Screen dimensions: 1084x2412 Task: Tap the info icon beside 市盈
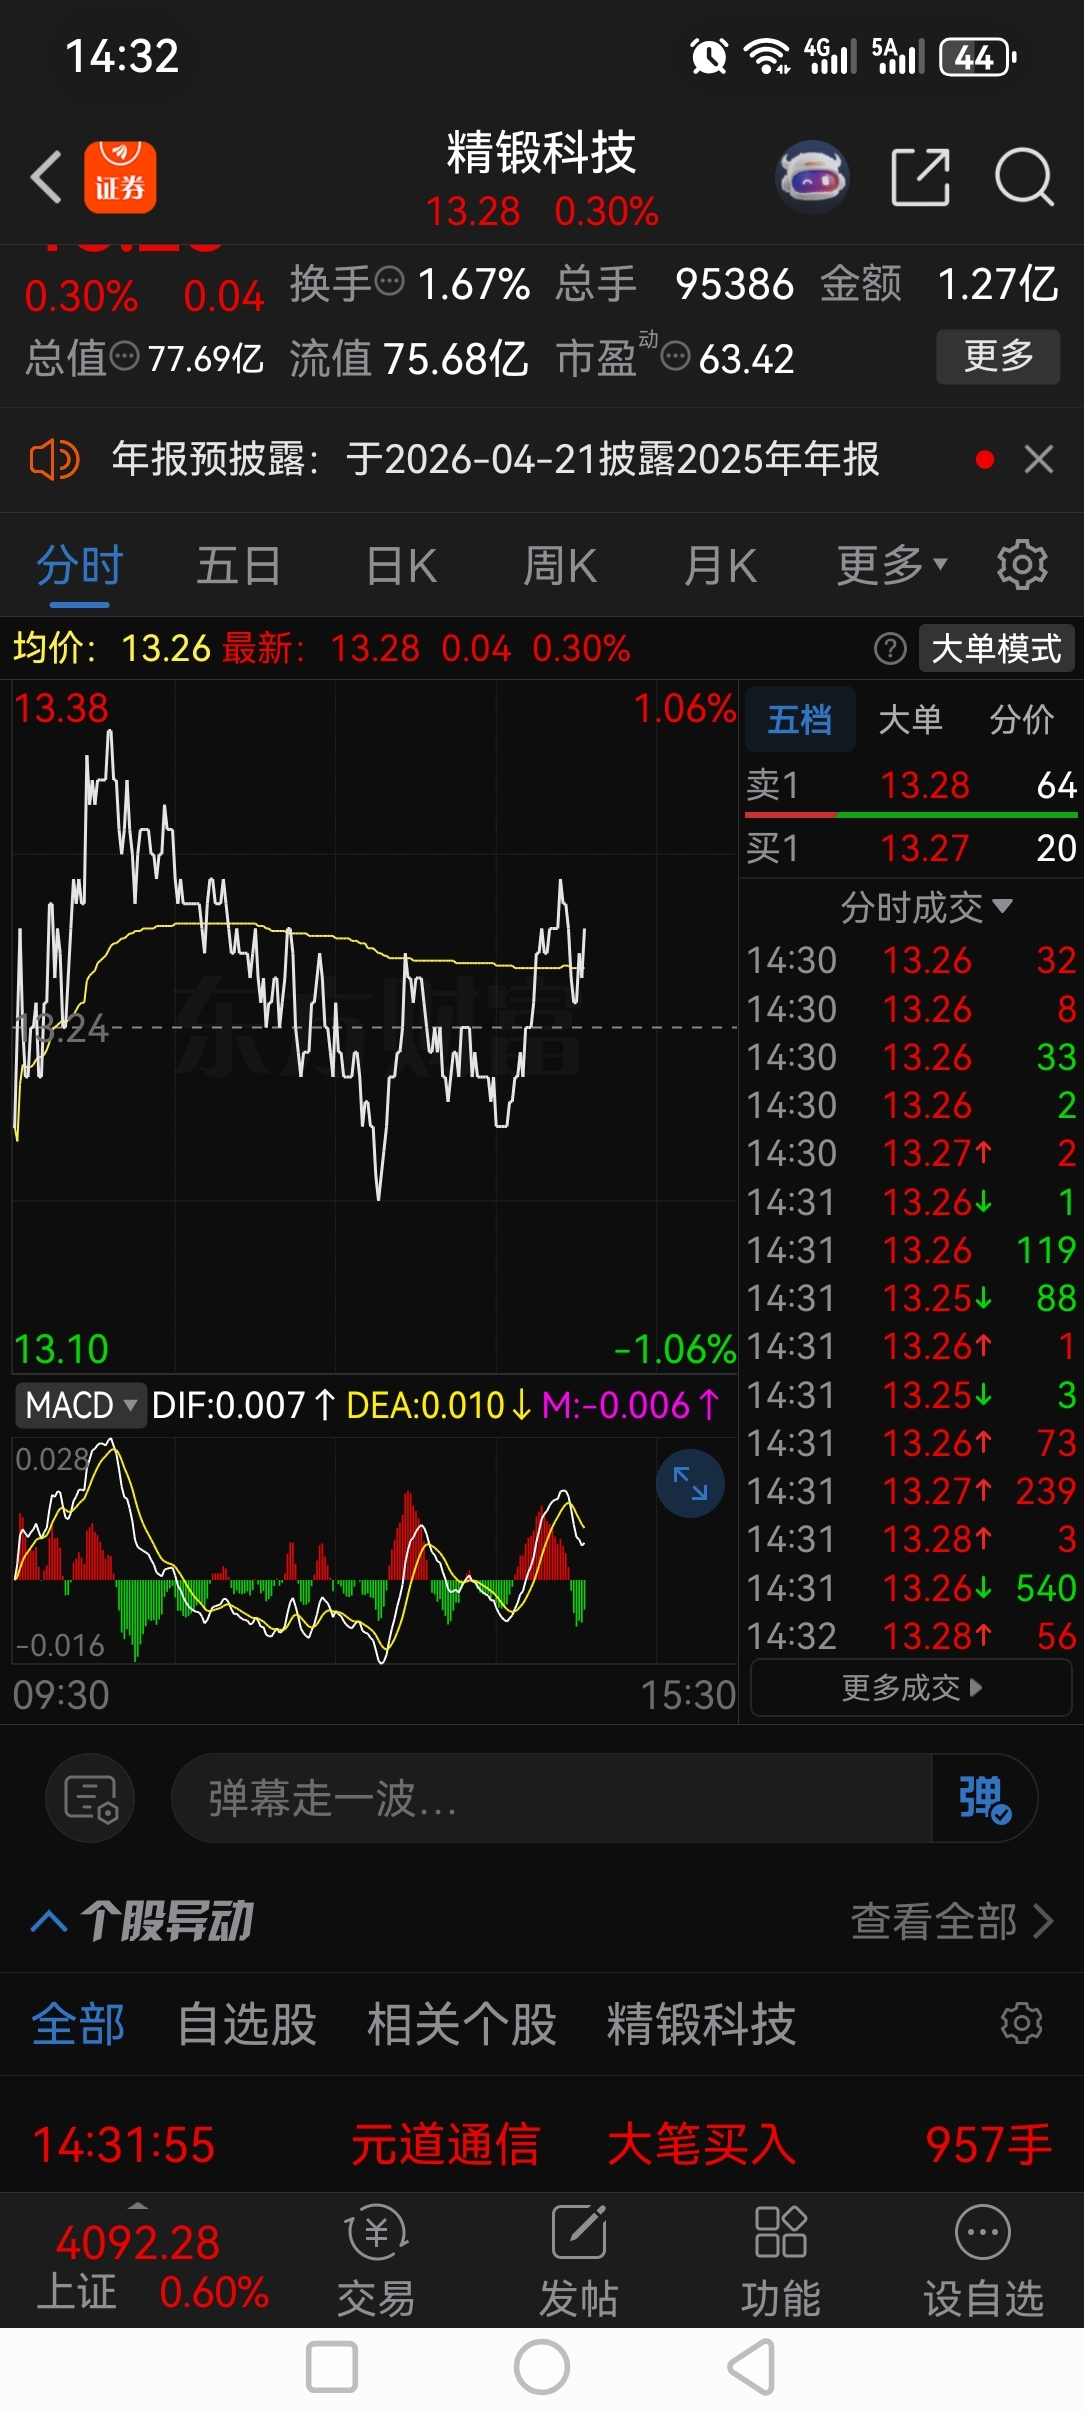click(676, 356)
